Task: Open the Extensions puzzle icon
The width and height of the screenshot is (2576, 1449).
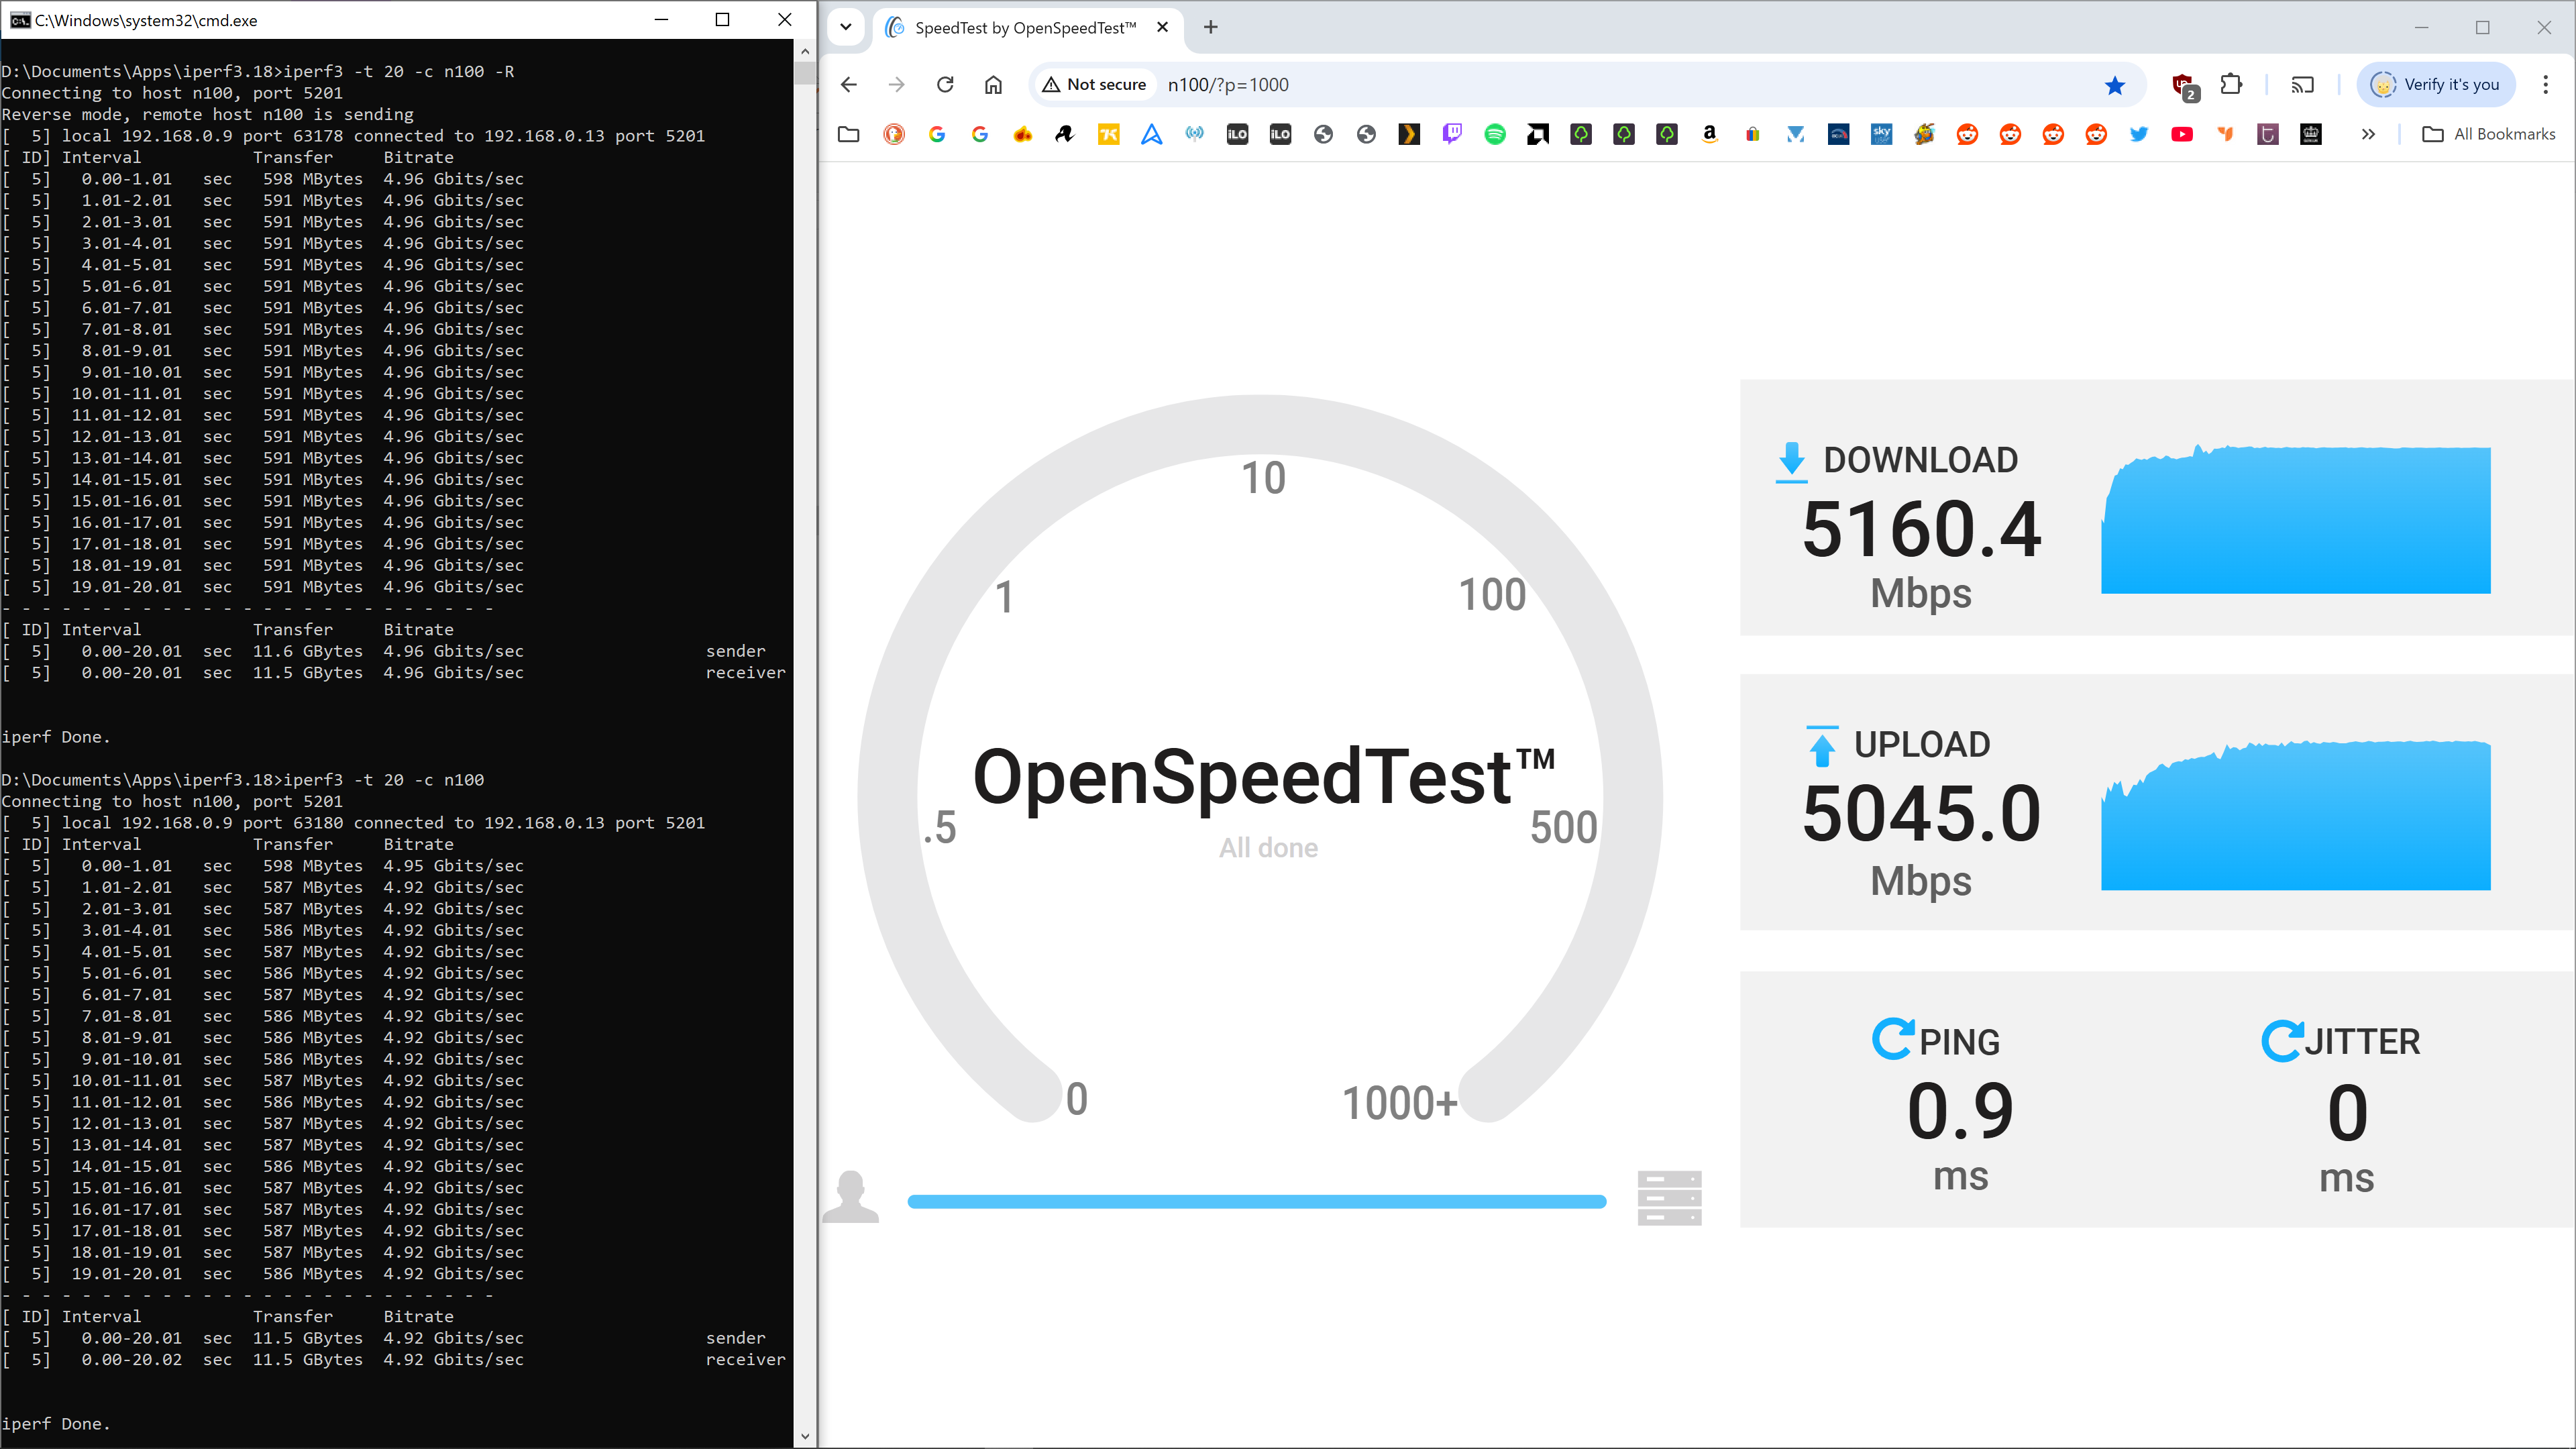Action: pyautogui.click(x=2231, y=85)
